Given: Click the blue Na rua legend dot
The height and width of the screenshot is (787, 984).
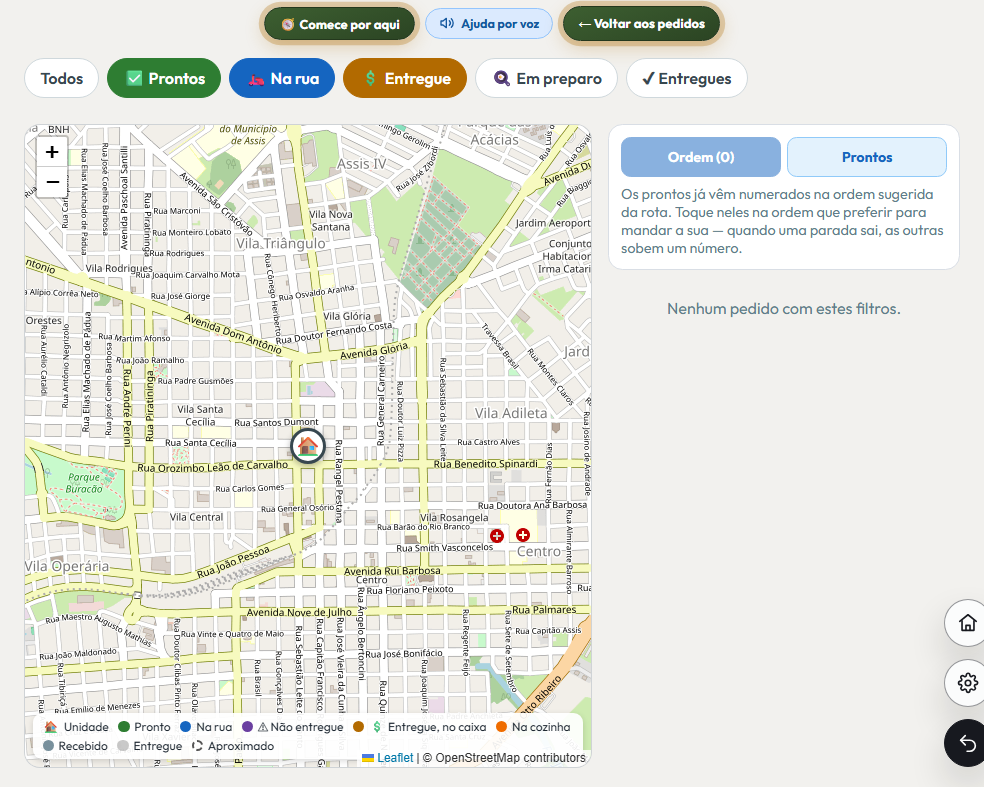Looking at the screenshot, I should [x=185, y=727].
